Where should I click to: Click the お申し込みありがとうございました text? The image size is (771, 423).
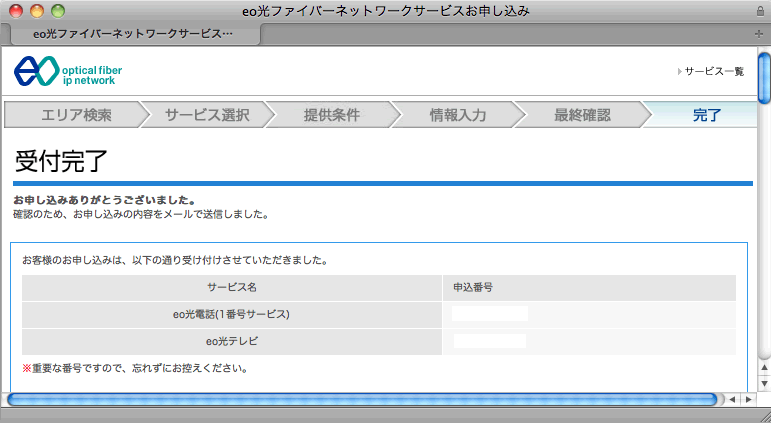105,200
